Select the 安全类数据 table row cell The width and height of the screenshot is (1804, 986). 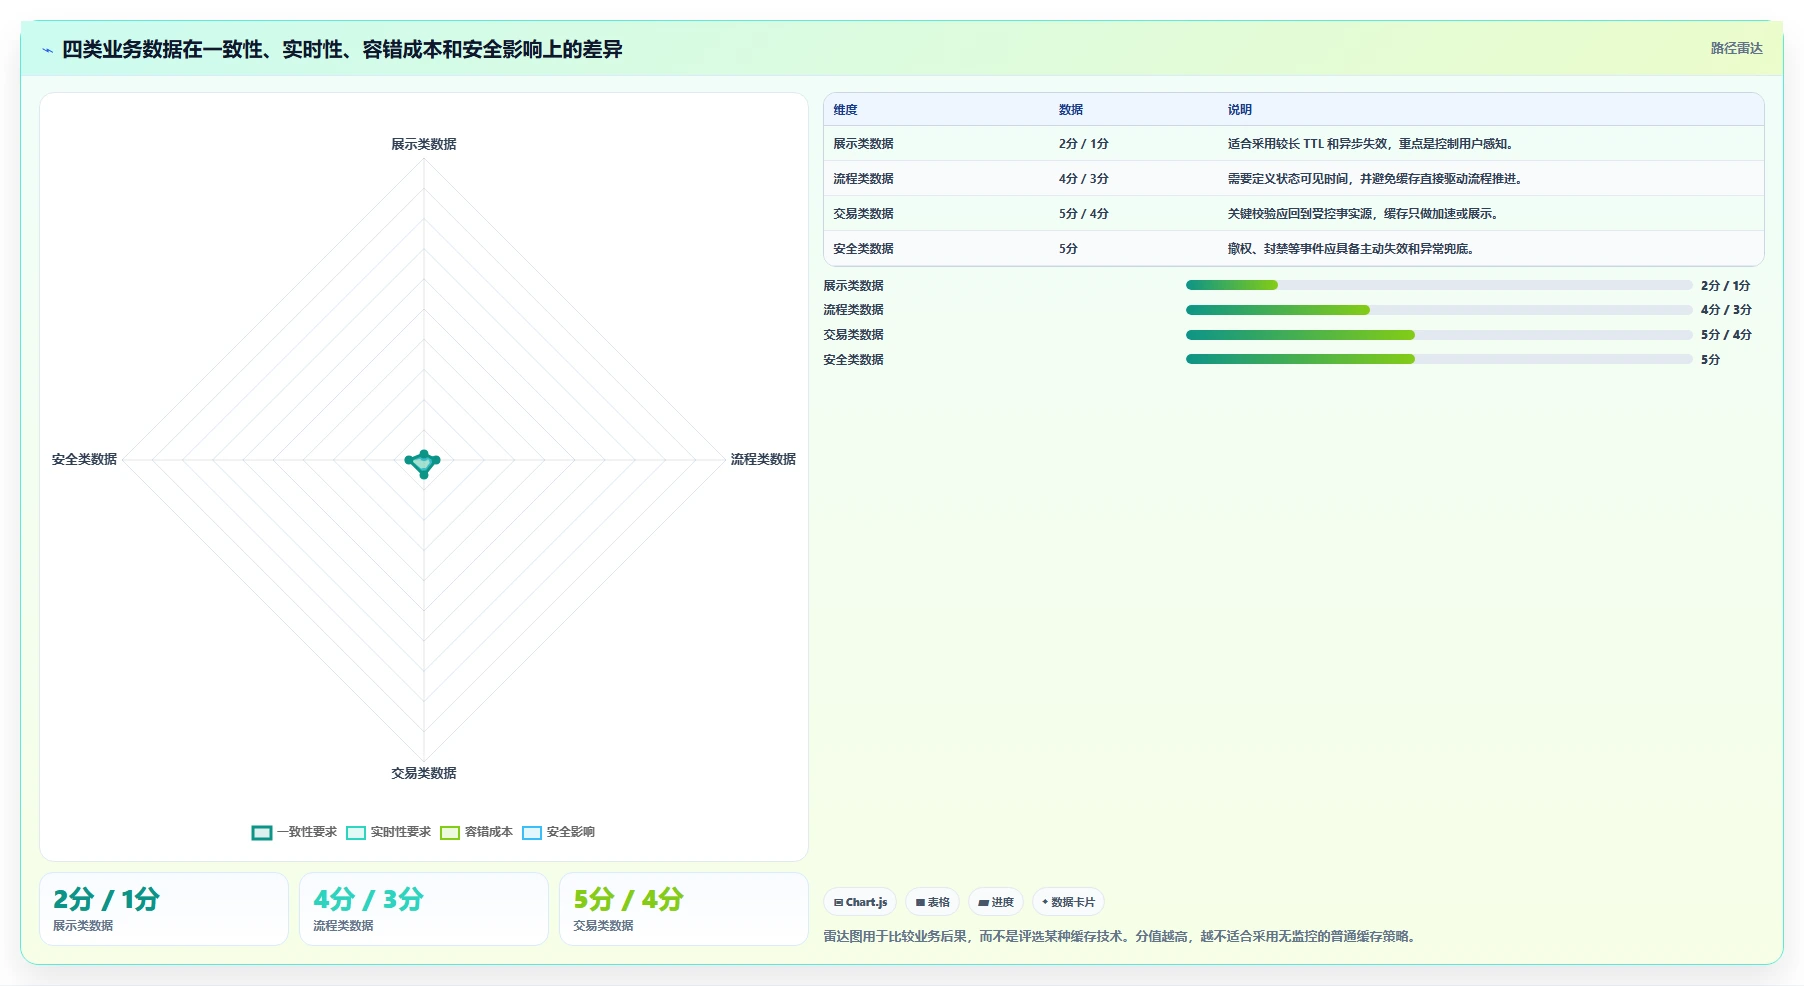(x=863, y=249)
